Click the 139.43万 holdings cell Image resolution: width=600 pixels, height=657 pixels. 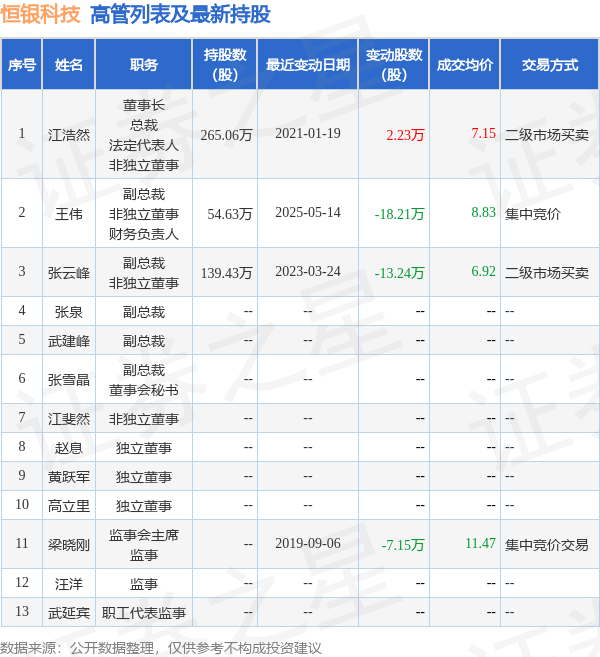pyautogui.click(x=226, y=273)
